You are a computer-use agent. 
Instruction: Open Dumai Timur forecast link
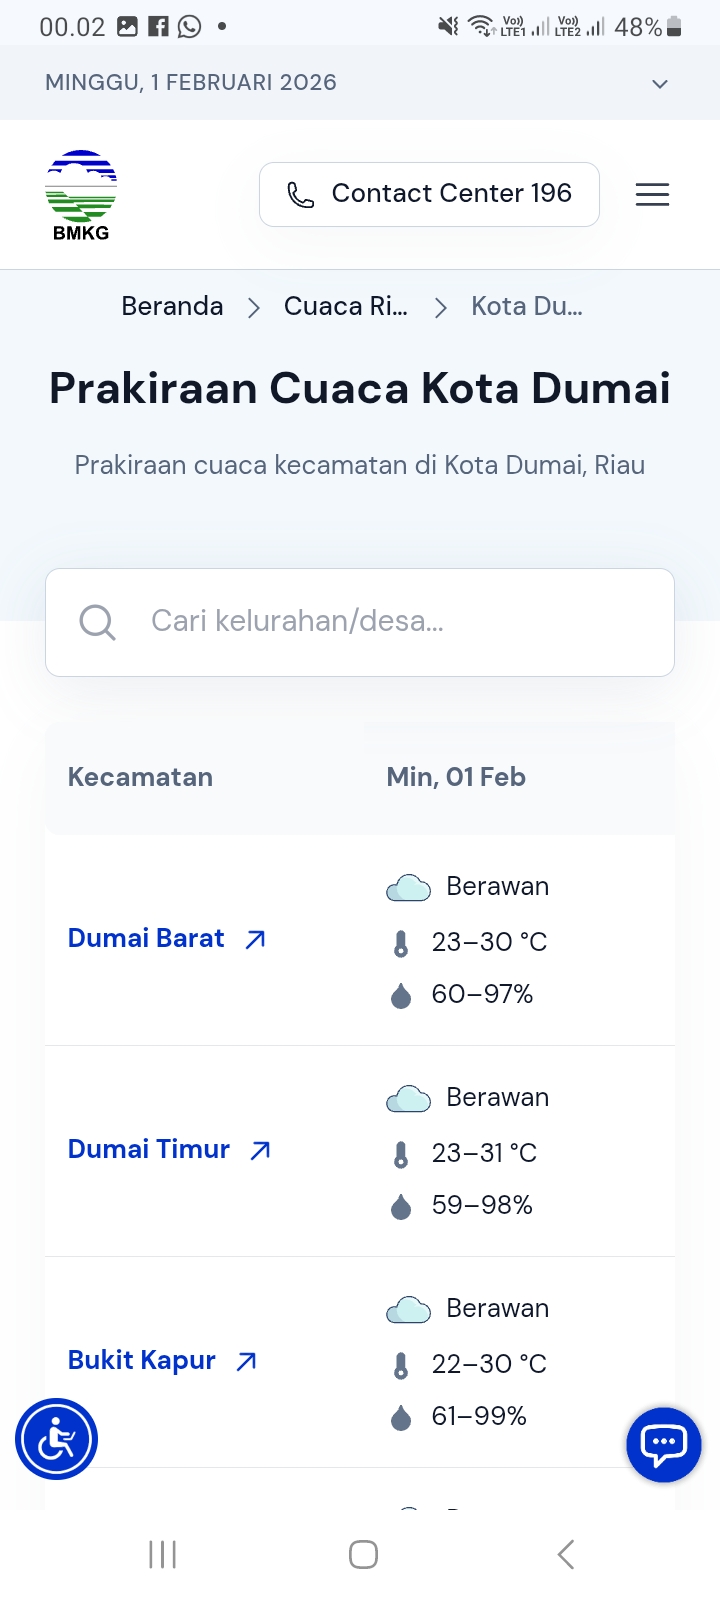point(149,1149)
